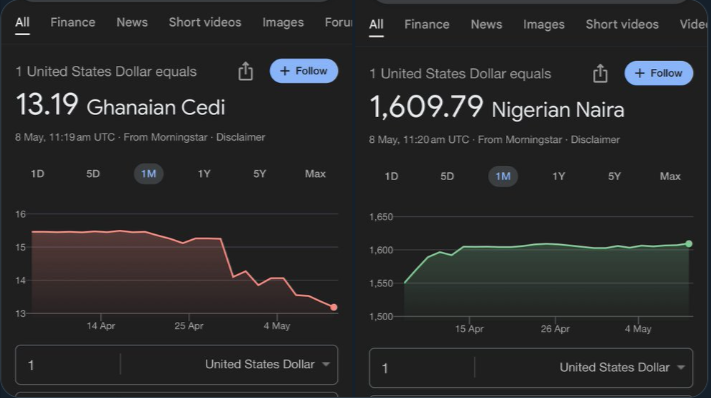Follow the USD to Nigerian Naira pair

coord(658,73)
